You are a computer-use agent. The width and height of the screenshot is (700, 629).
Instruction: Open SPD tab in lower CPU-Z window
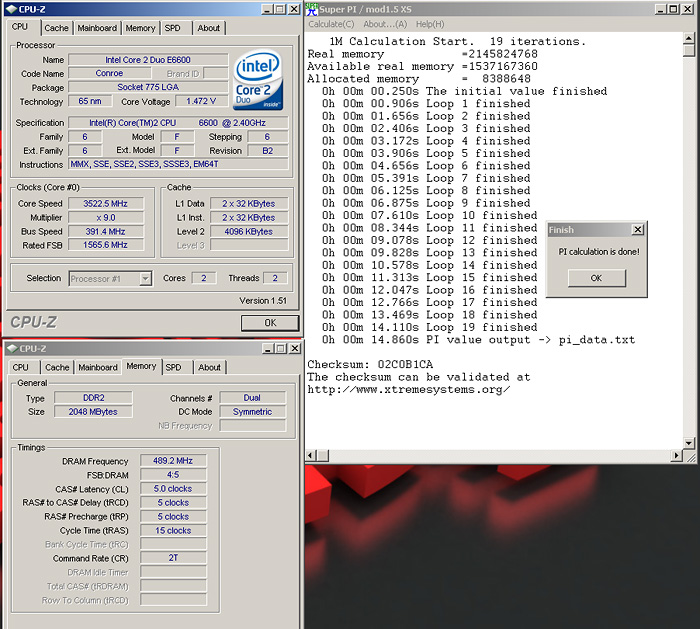pos(173,367)
